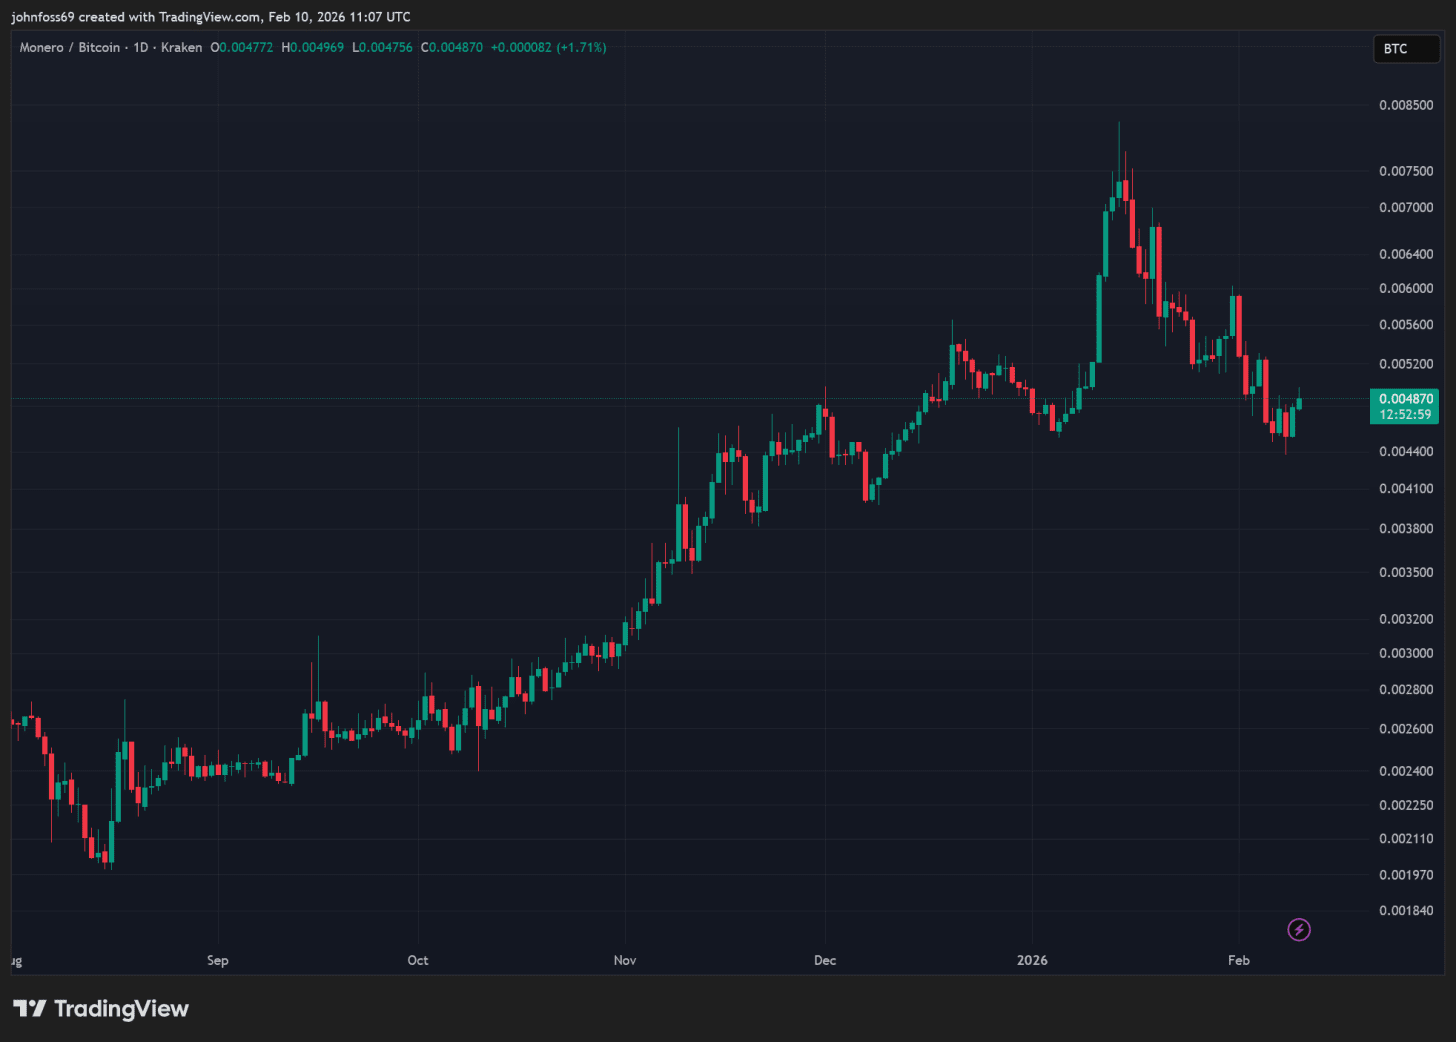The height and width of the screenshot is (1042, 1456).
Task: Click the 0.001970 price axis label
Action: pos(1406,875)
